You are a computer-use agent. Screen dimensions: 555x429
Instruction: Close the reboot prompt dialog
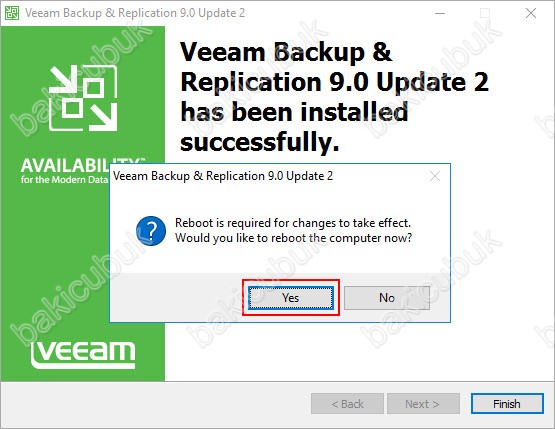[x=435, y=176]
